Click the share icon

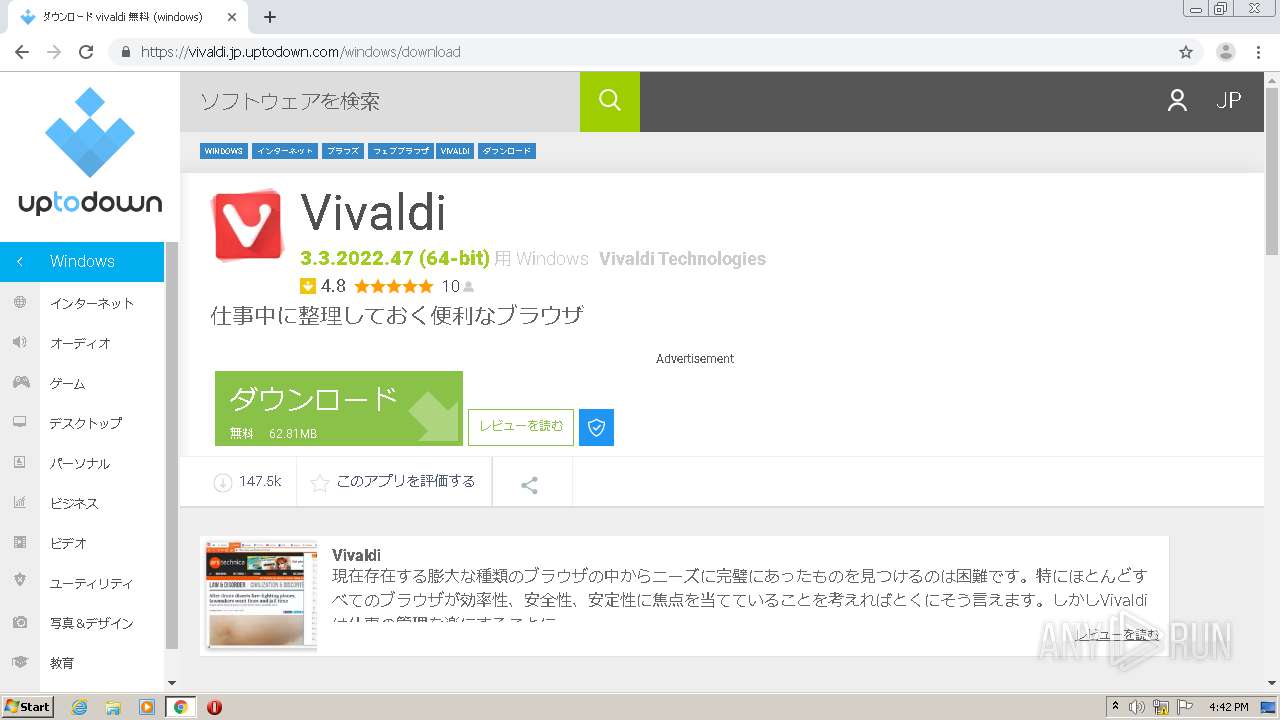pyautogui.click(x=530, y=485)
